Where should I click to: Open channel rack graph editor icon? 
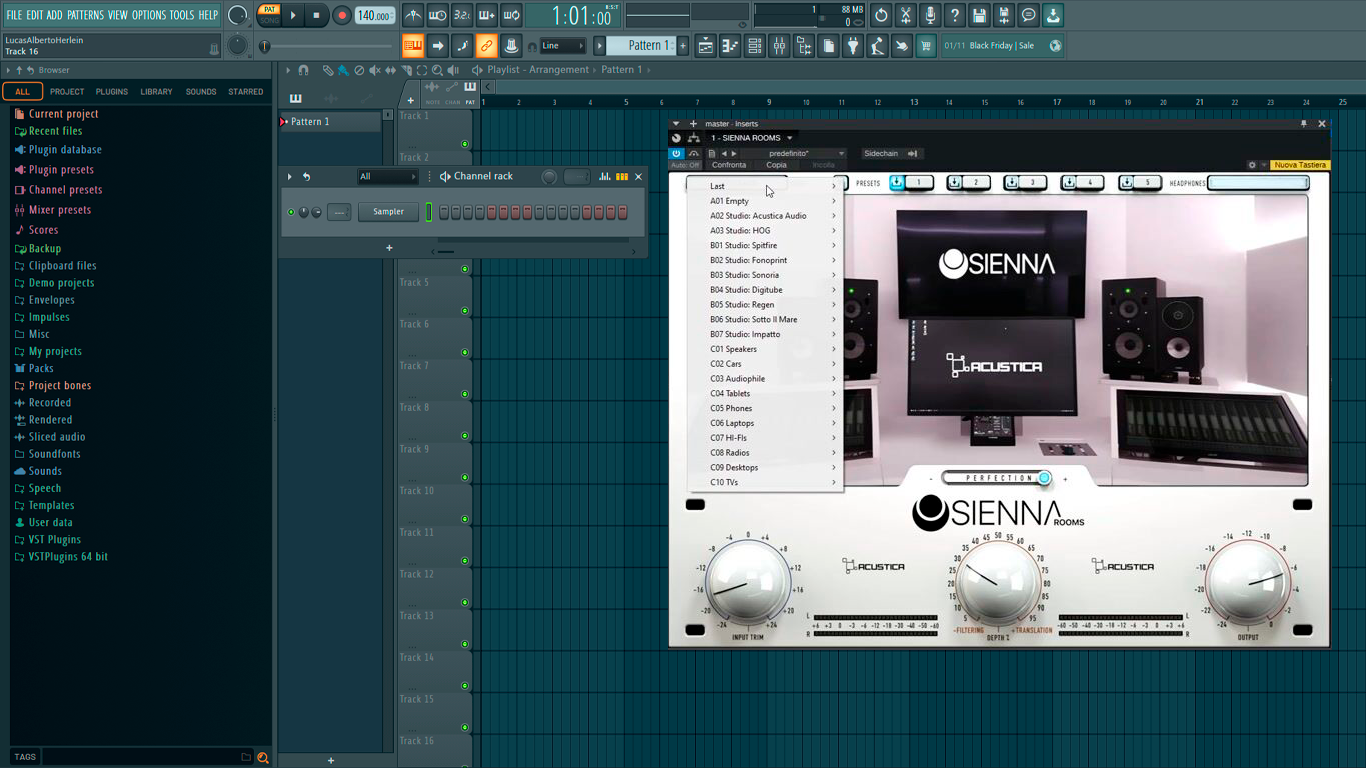click(x=605, y=177)
